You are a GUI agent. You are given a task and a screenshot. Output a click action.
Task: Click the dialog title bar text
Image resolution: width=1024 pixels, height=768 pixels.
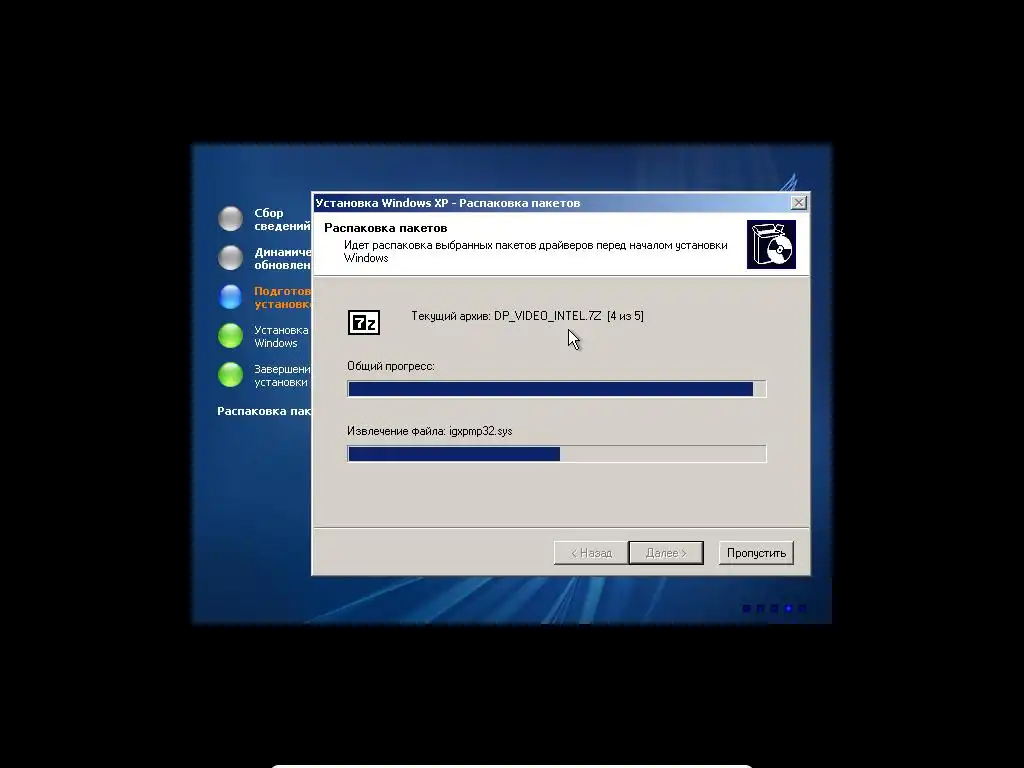point(448,203)
